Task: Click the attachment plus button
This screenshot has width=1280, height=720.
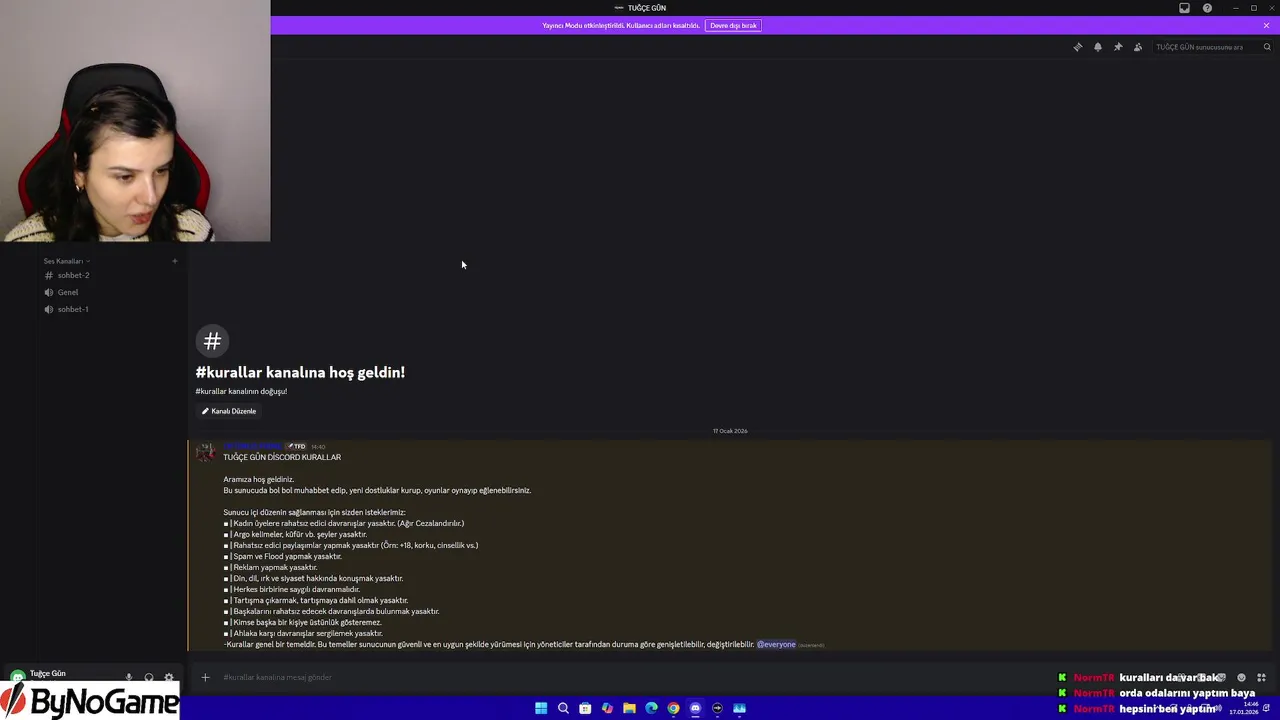Action: (205, 677)
